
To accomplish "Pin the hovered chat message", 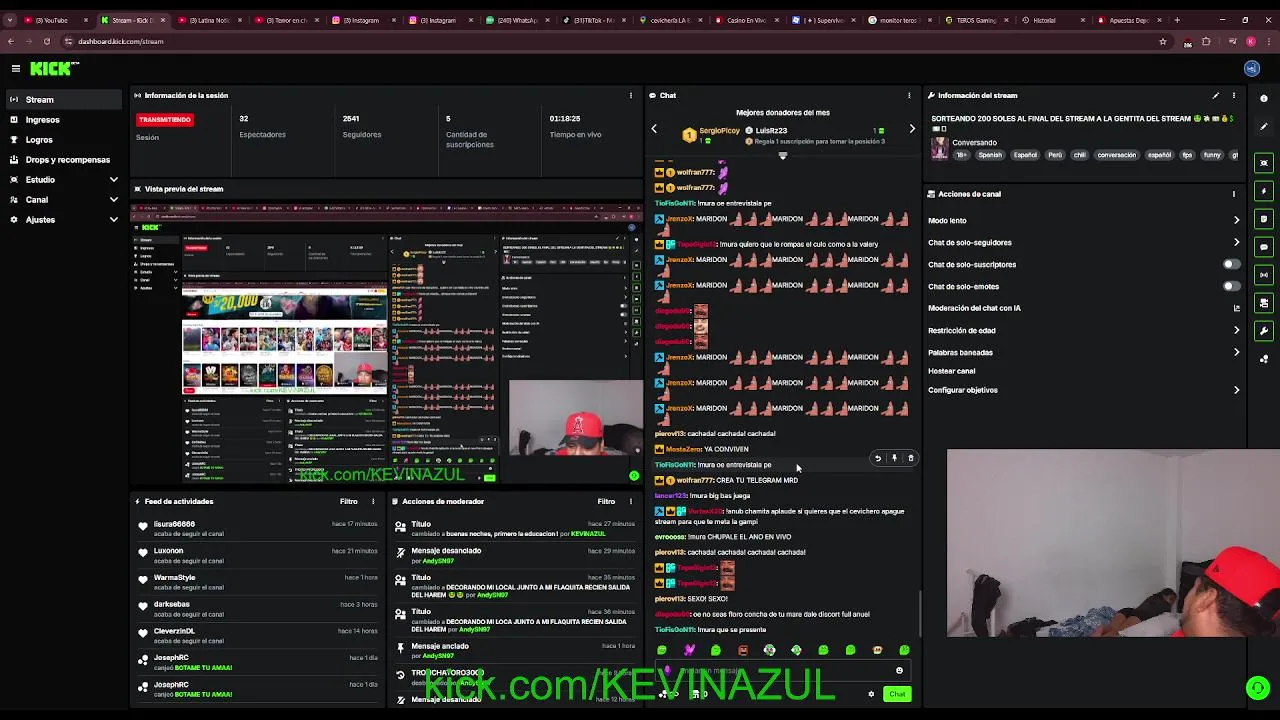I will click(894, 458).
